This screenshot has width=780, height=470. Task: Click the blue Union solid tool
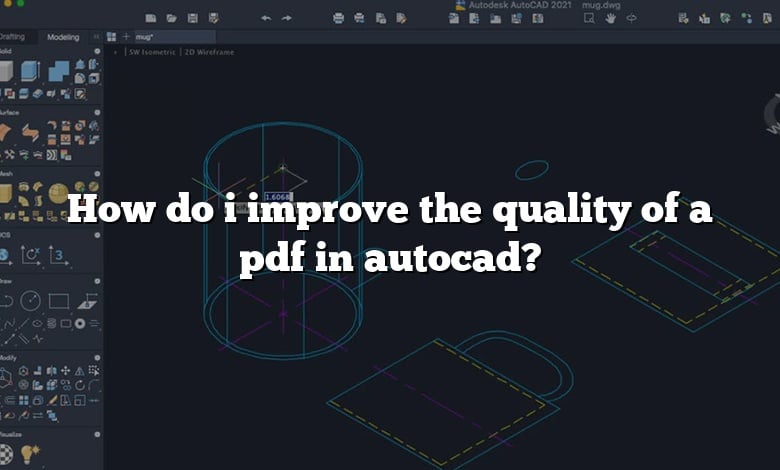coord(59,71)
